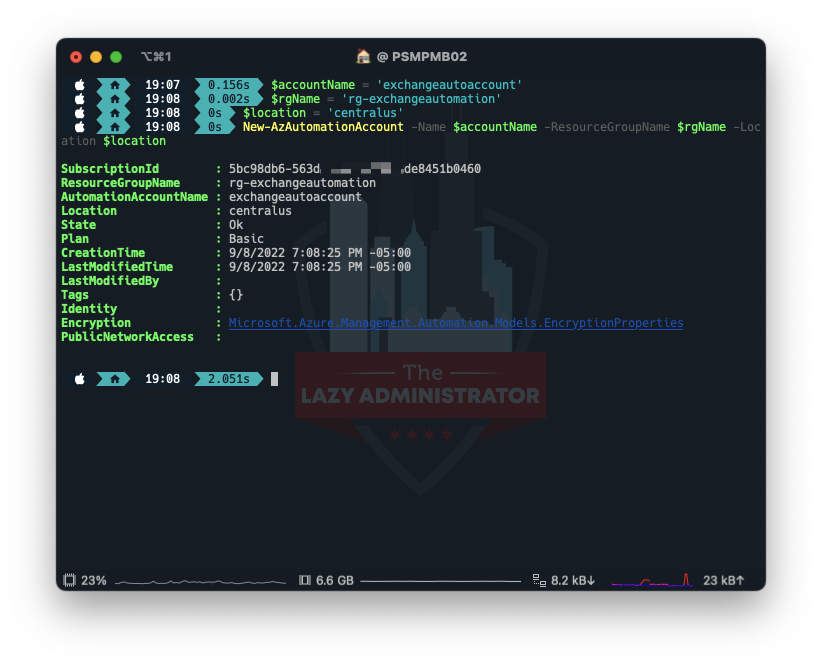
Task: Click the New-AzAutomationAccount cmdlet name
Action: point(323,127)
